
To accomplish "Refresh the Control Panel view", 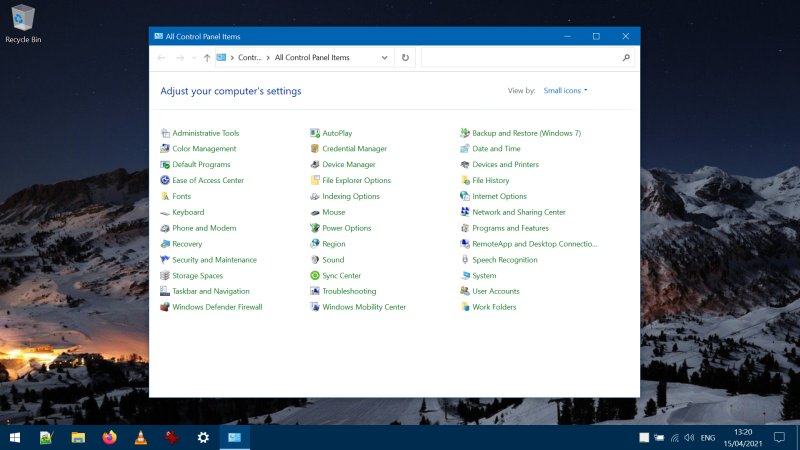I will coord(405,58).
